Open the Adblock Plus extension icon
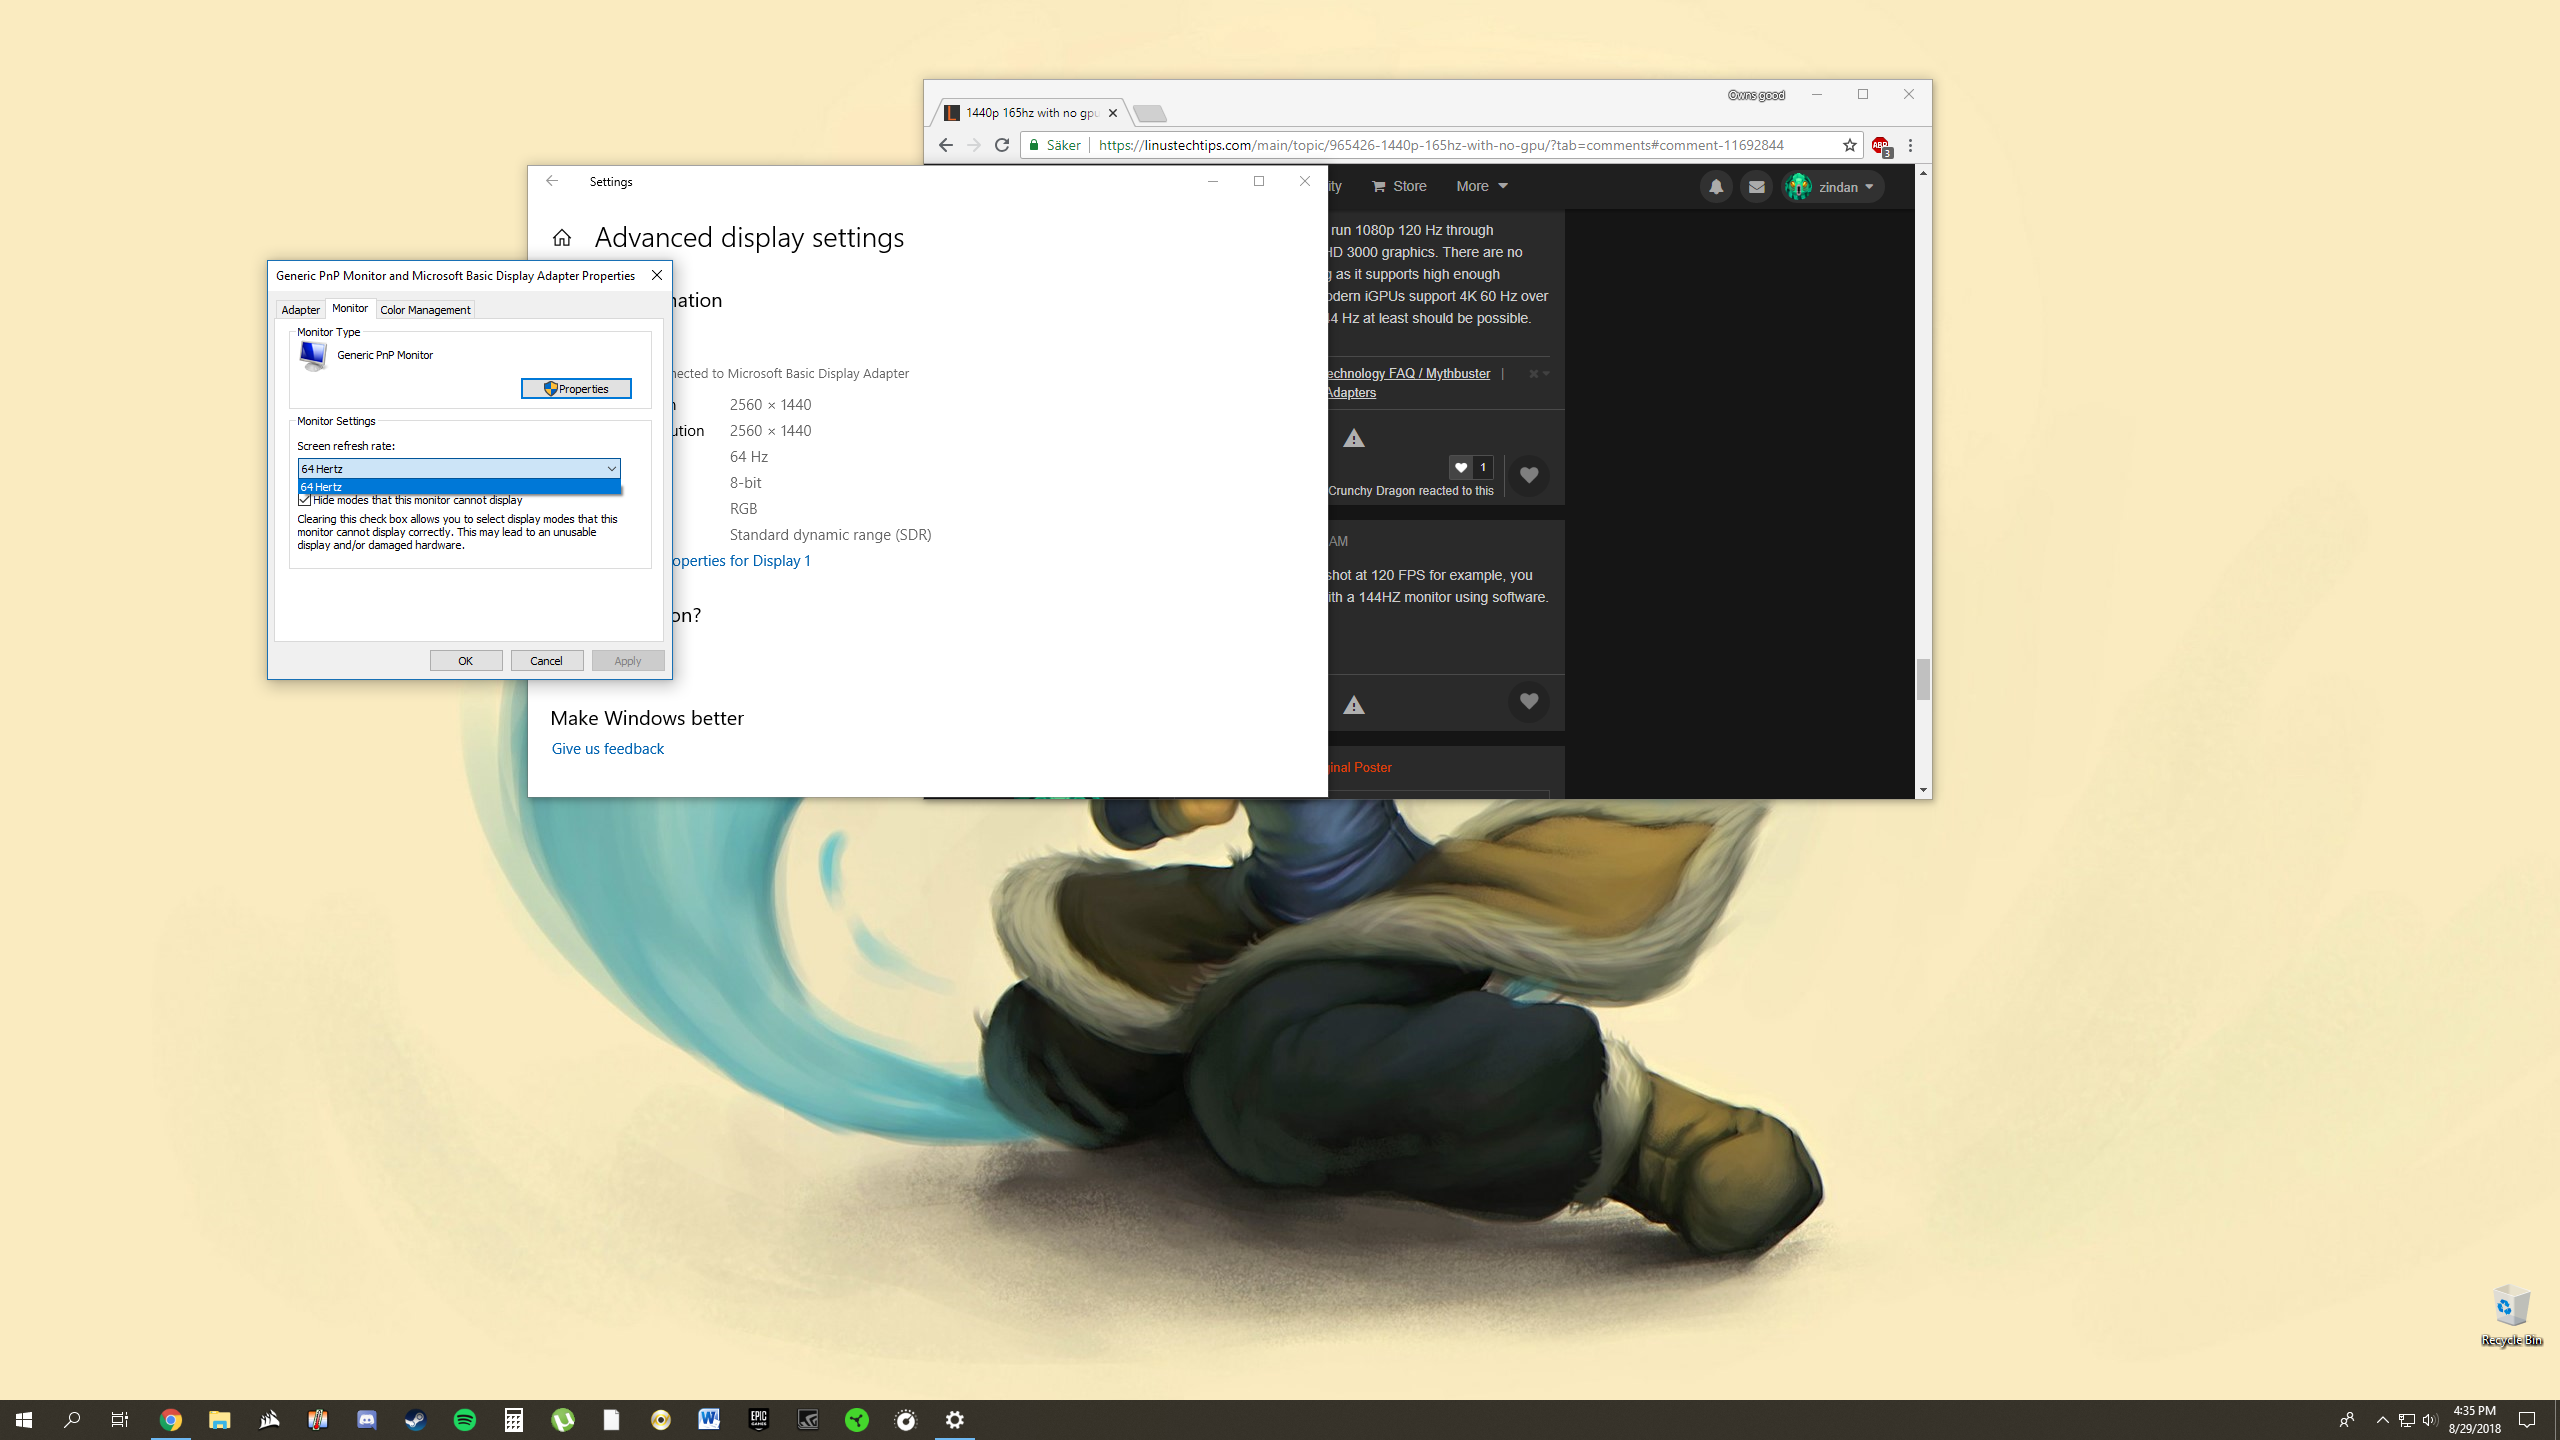The width and height of the screenshot is (2560, 1440). pos(1881,146)
